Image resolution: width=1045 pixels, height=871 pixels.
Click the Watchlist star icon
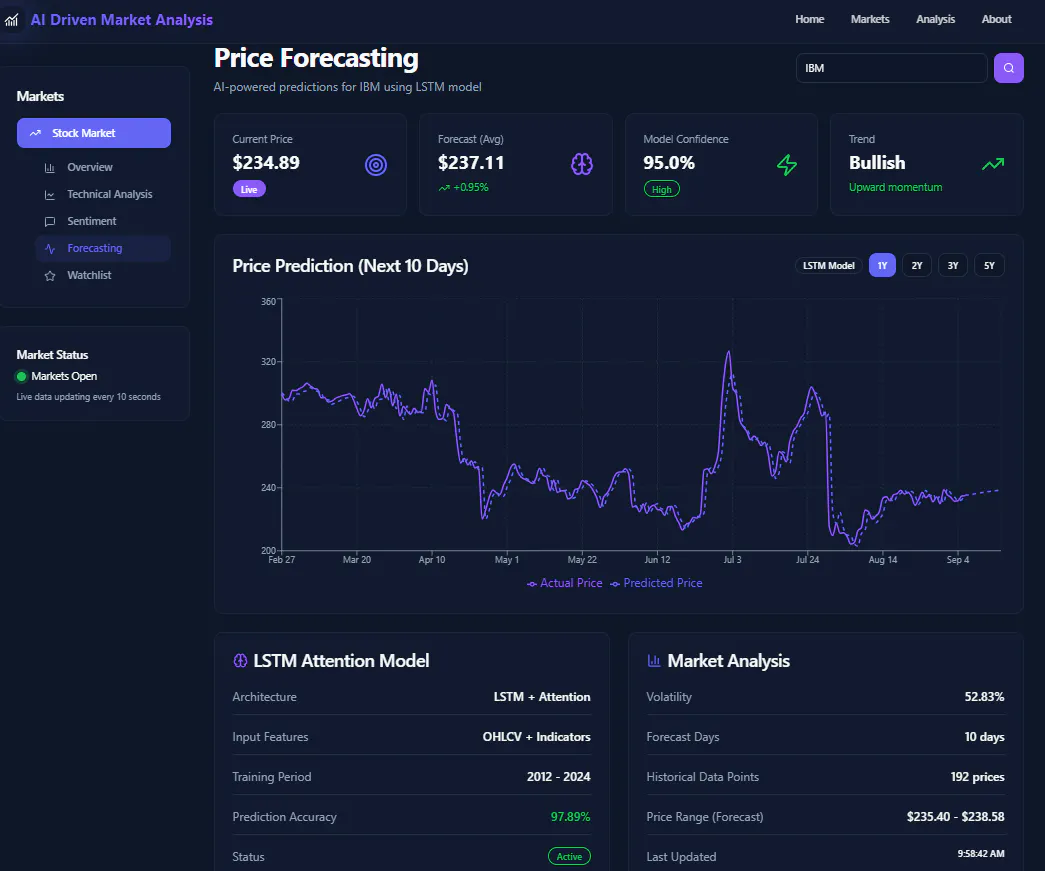point(50,275)
